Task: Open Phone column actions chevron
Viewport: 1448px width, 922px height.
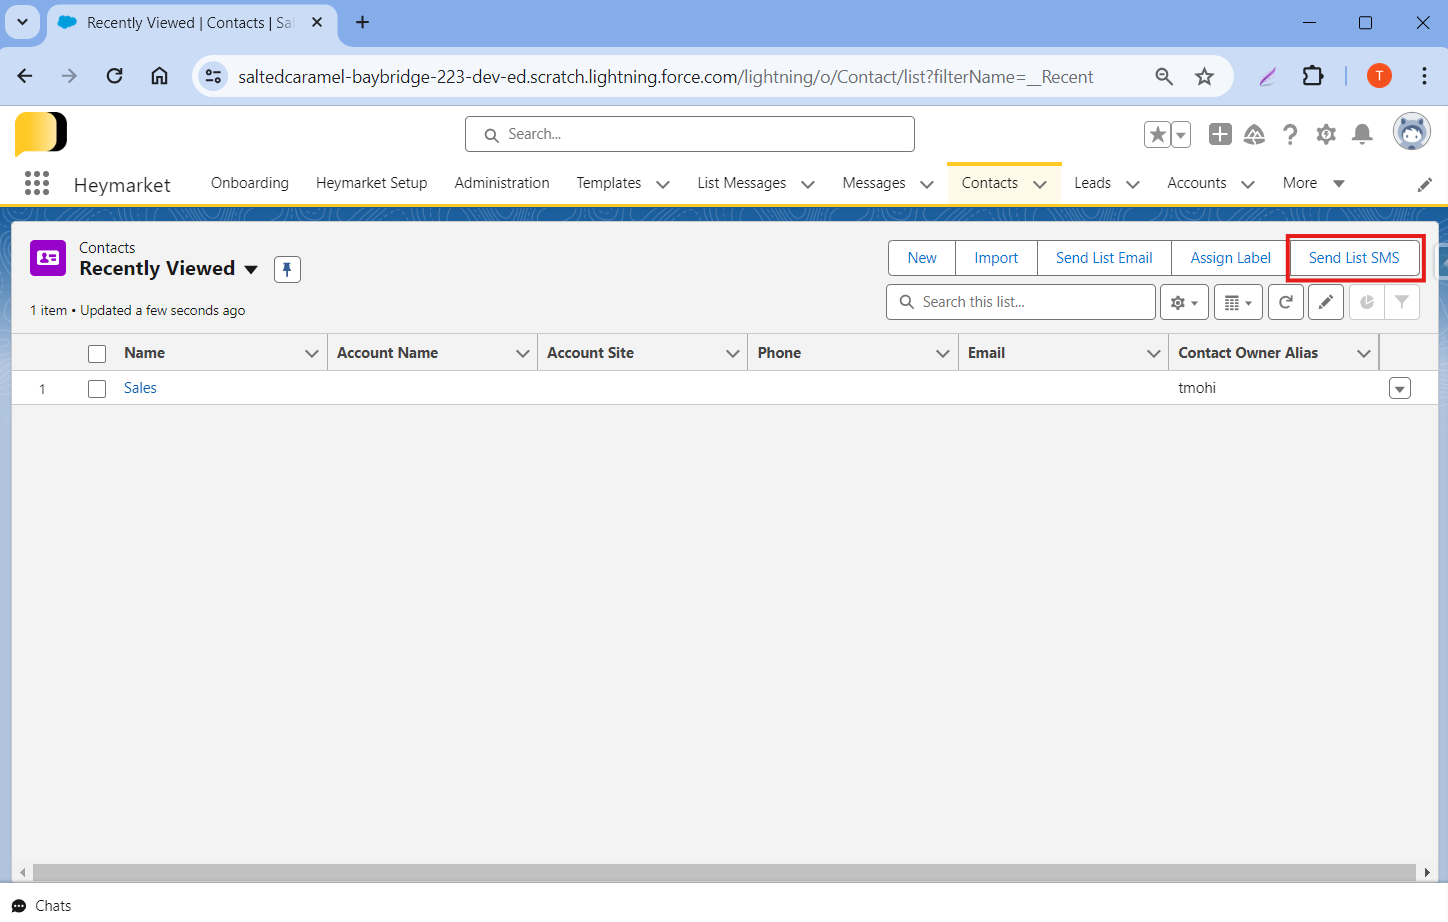Action: point(942,353)
